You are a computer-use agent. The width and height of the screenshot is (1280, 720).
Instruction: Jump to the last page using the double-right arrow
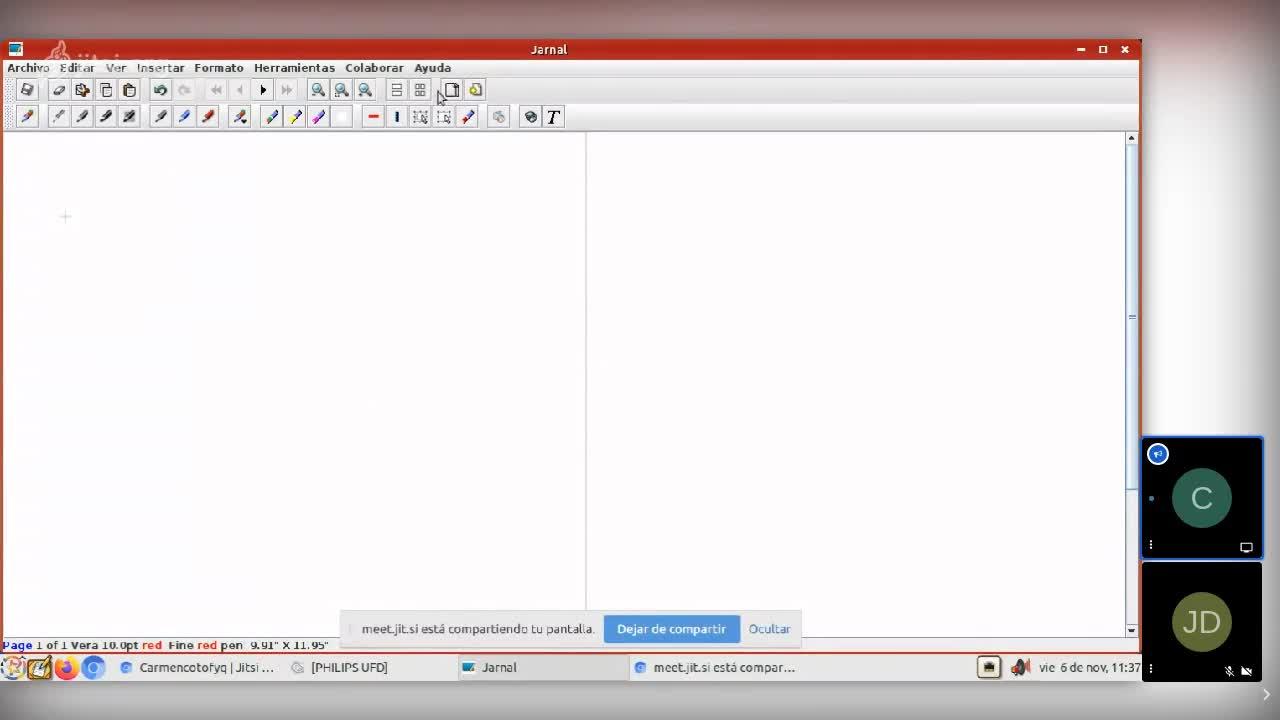click(x=287, y=90)
